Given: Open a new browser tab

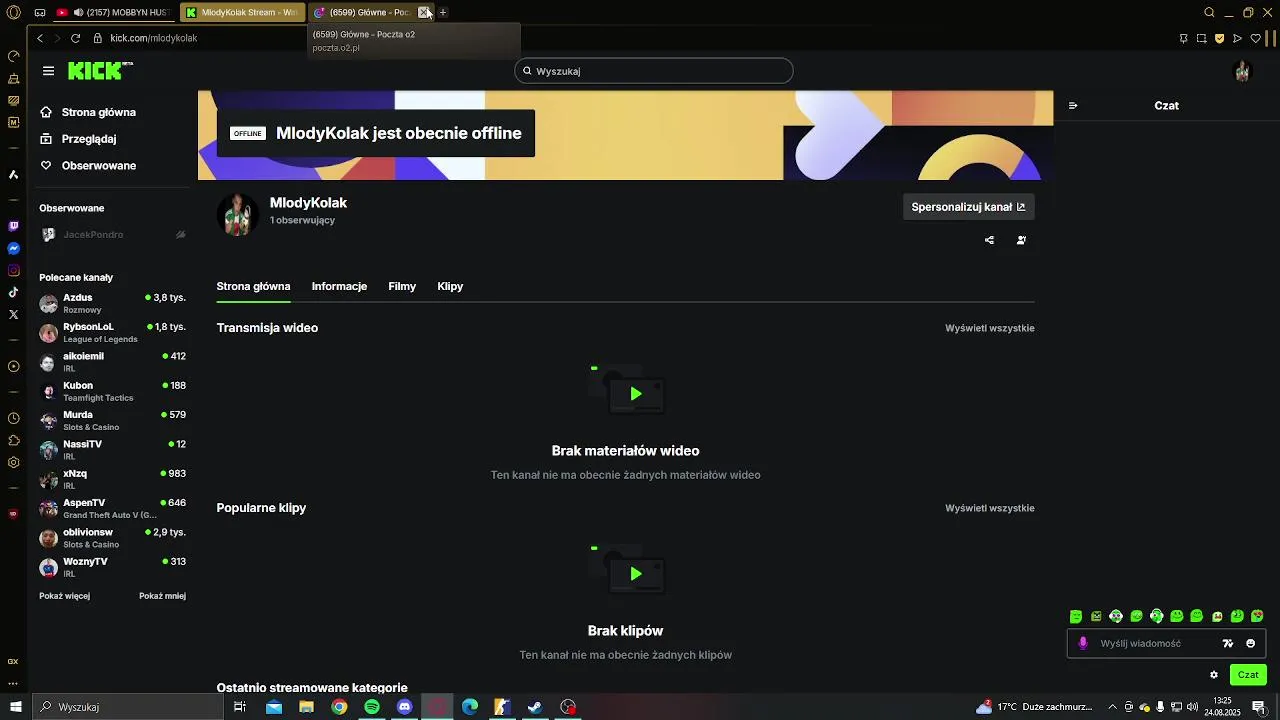Looking at the screenshot, I should (x=443, y=13).
